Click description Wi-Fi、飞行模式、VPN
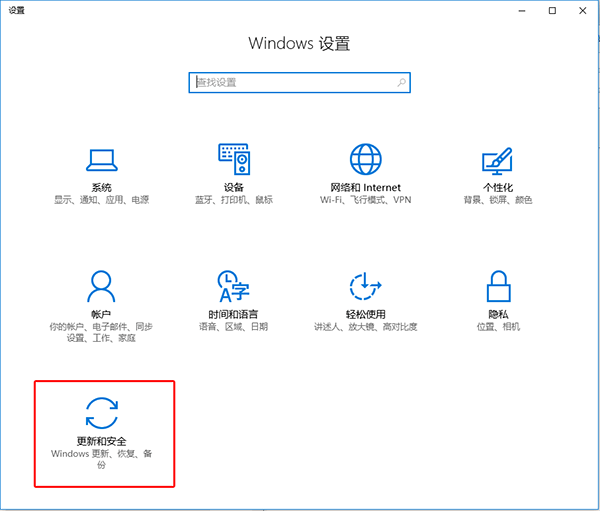600x511 pixels. pos(365,200)
